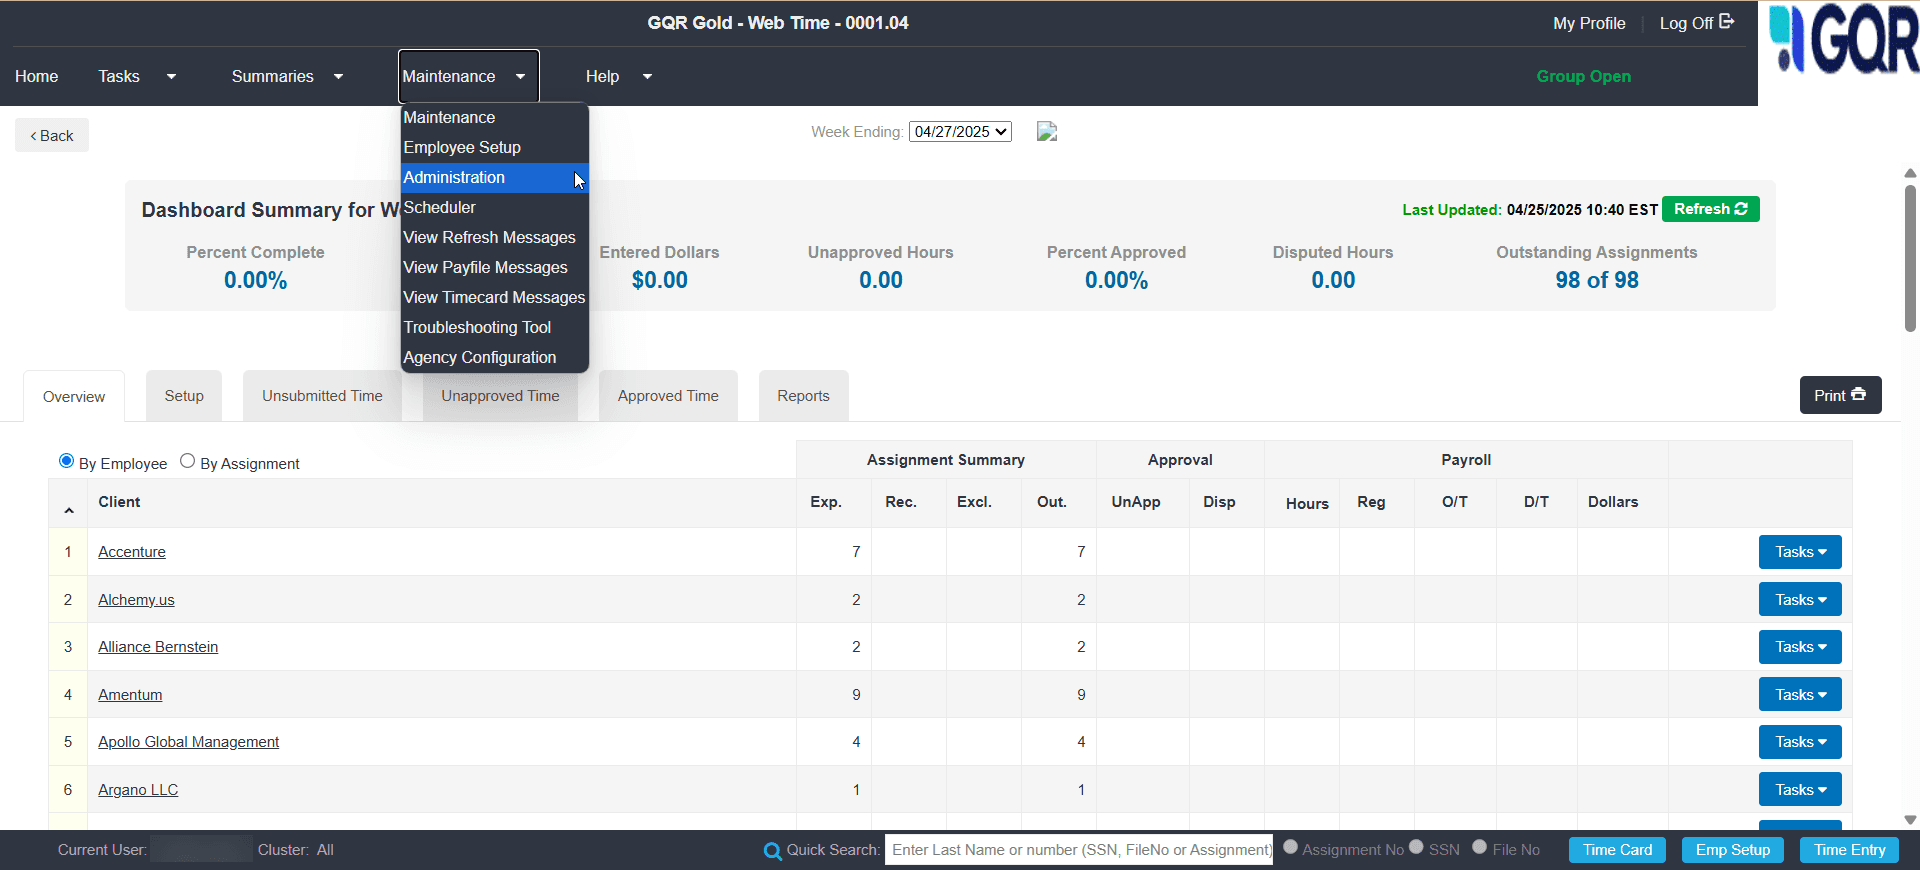Open View Timecard Messages
The height and width of the screenshot is (870, 1920).
[494, 297]
